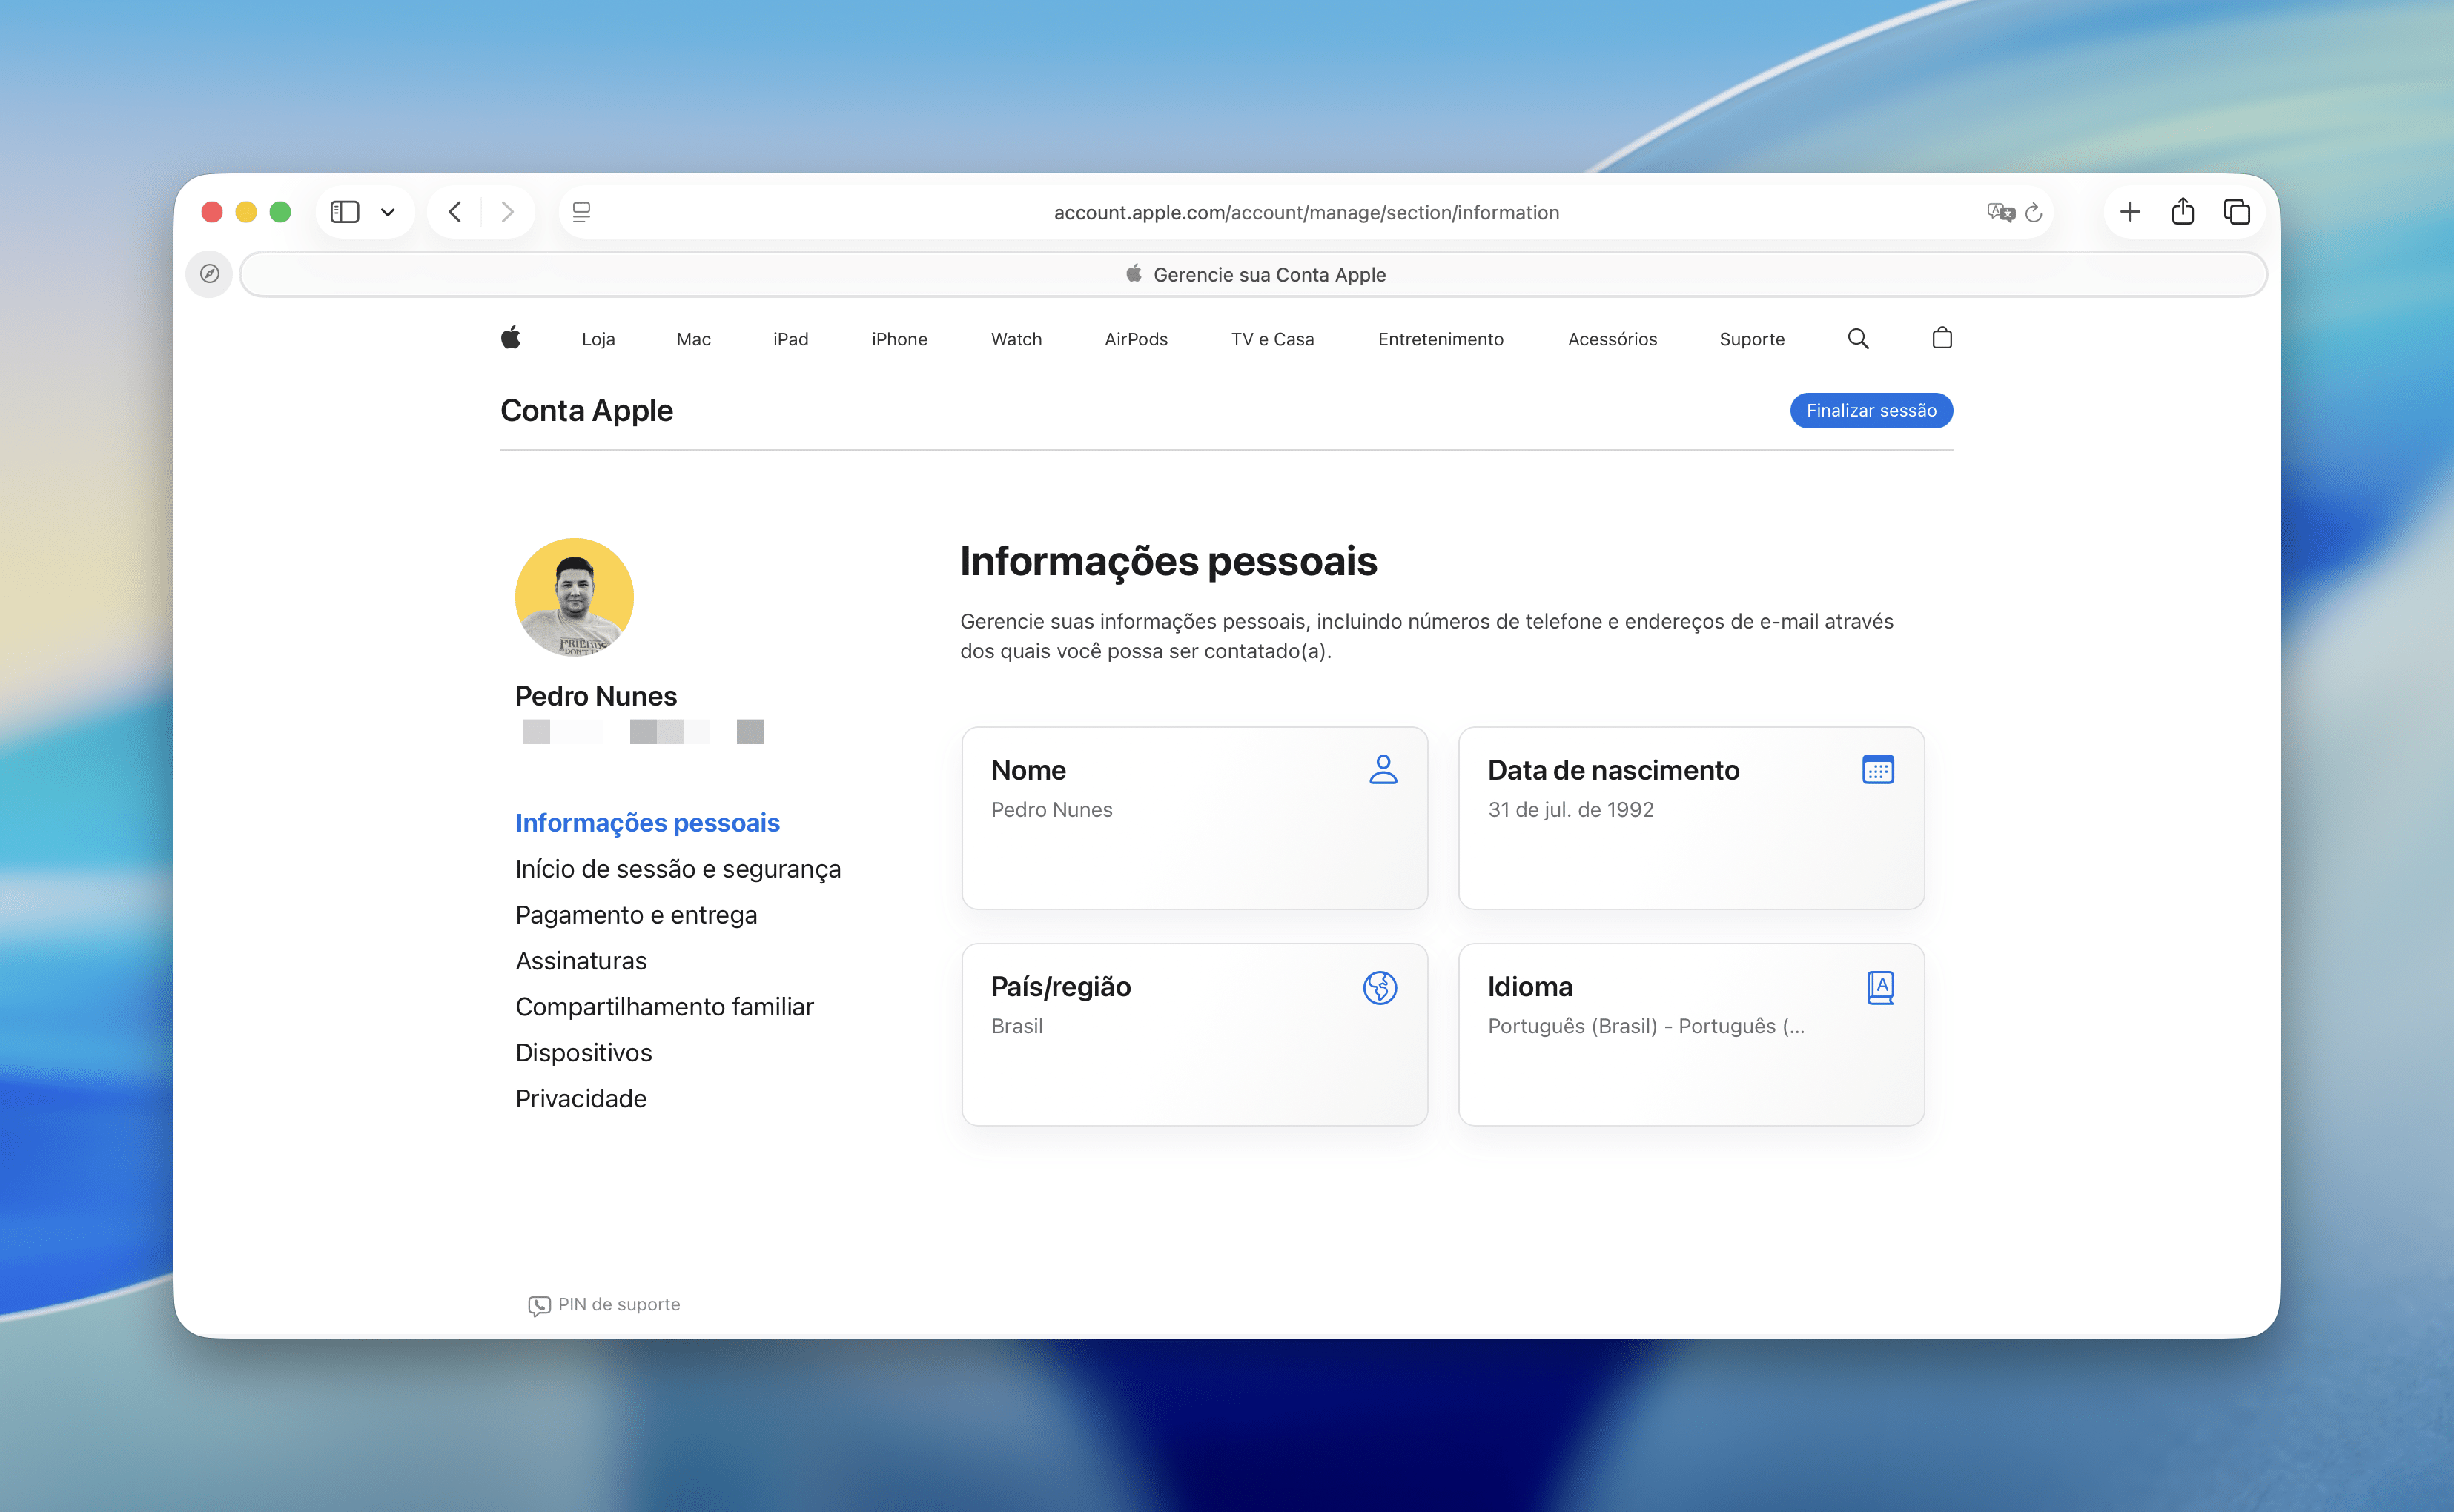The image size is (2454, 1512).
Task: Expand the sidebar dropdown chevron
Action: pos(388,212)
